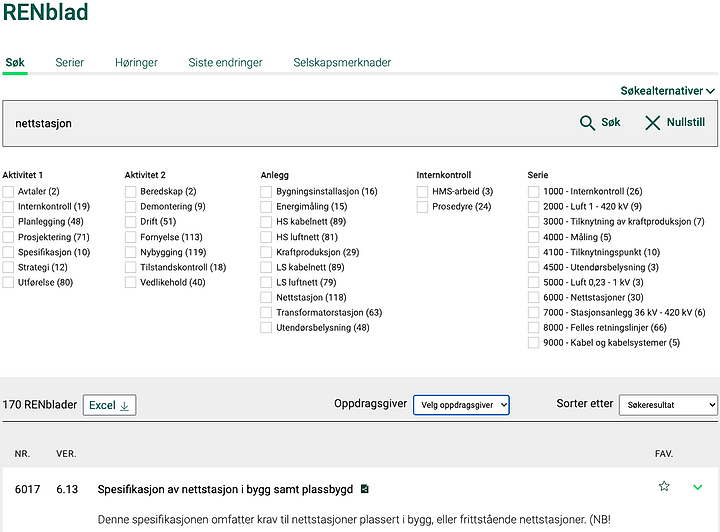Image resolution: width=720 pixels, height=532 pixels.
Task: Click the magnifying glass search icon
Action: pos(587,123)
